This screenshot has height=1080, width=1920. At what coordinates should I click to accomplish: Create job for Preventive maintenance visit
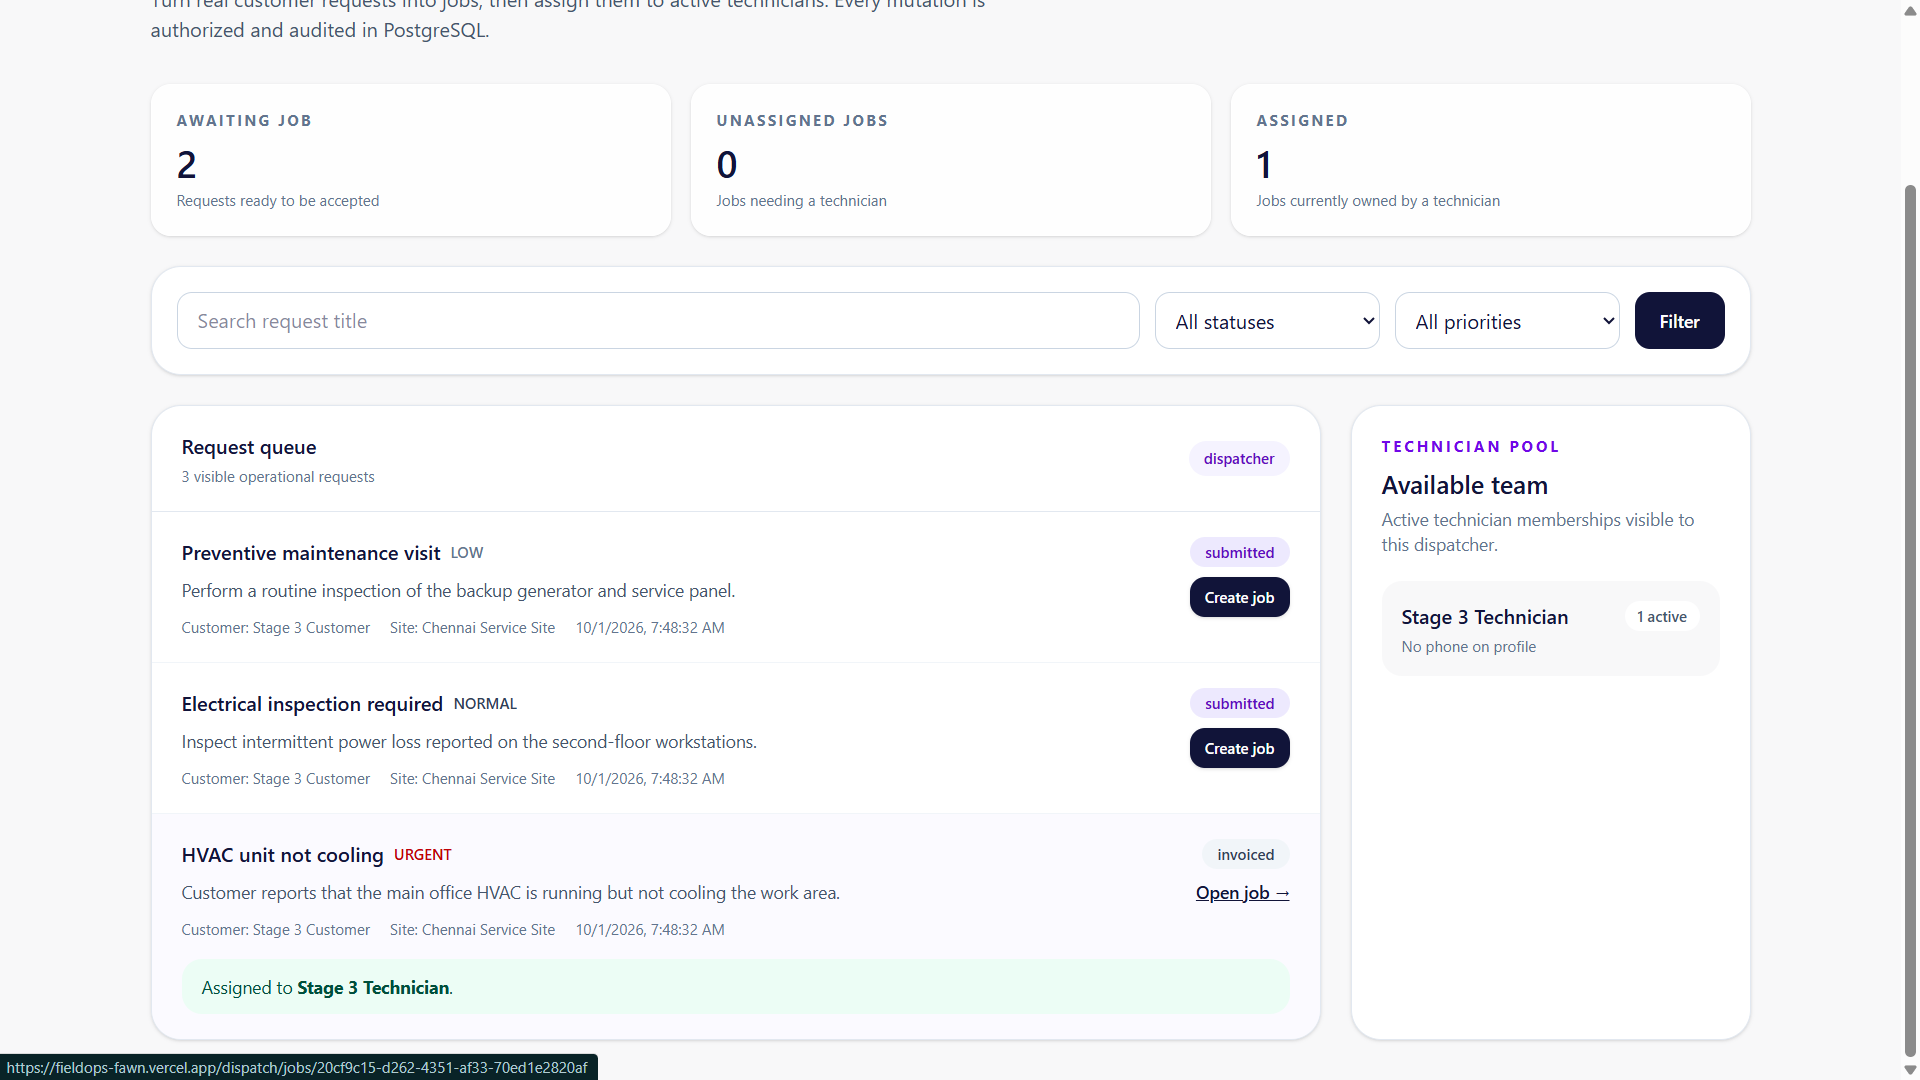(x=1239, y=597)
